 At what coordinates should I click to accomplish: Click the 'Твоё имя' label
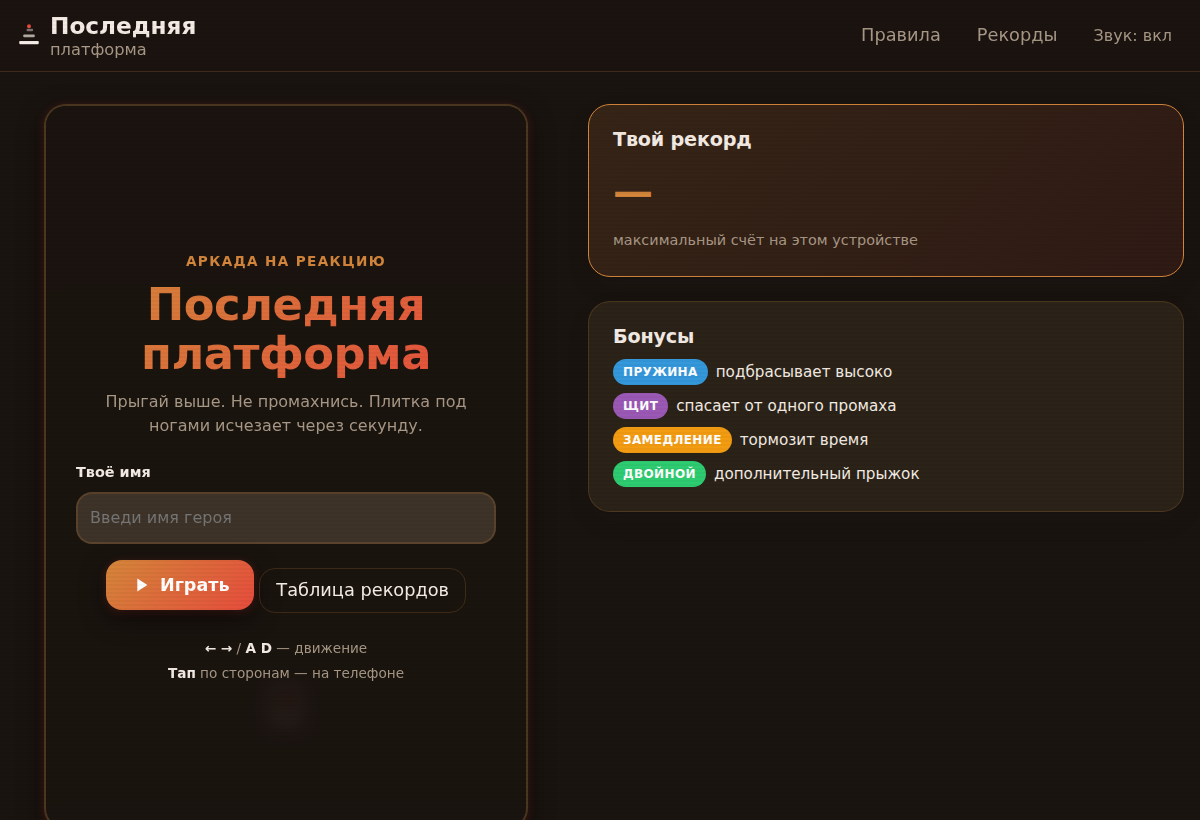pyautogui.click(x=113, y=472)
